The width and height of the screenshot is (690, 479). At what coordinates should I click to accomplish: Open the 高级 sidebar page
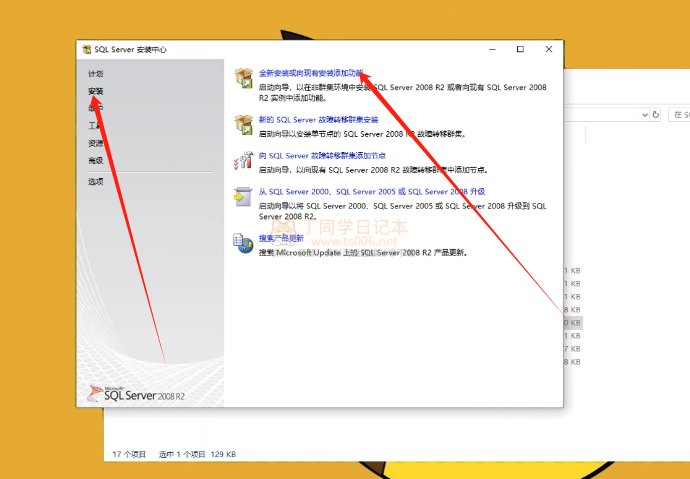(95, 160)
